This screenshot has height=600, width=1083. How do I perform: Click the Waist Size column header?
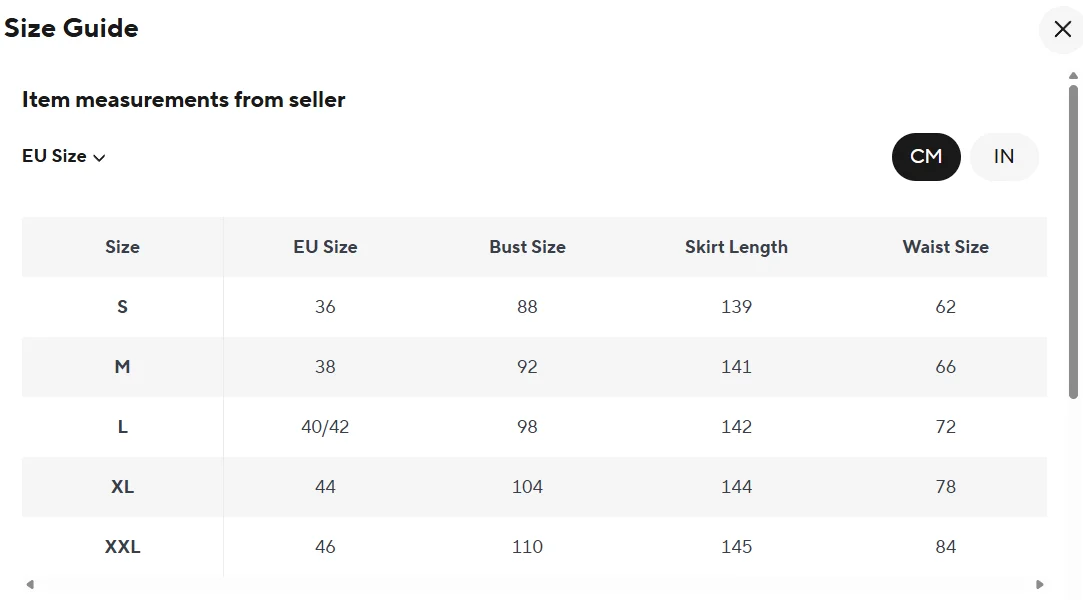[945, 247]
